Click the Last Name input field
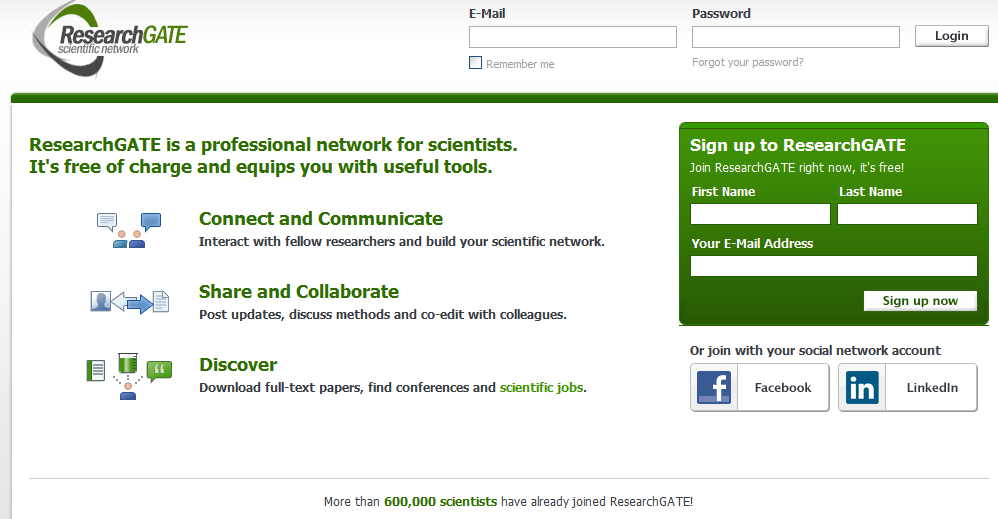Viewport: 998px width, 519px height. coord(907,214)
